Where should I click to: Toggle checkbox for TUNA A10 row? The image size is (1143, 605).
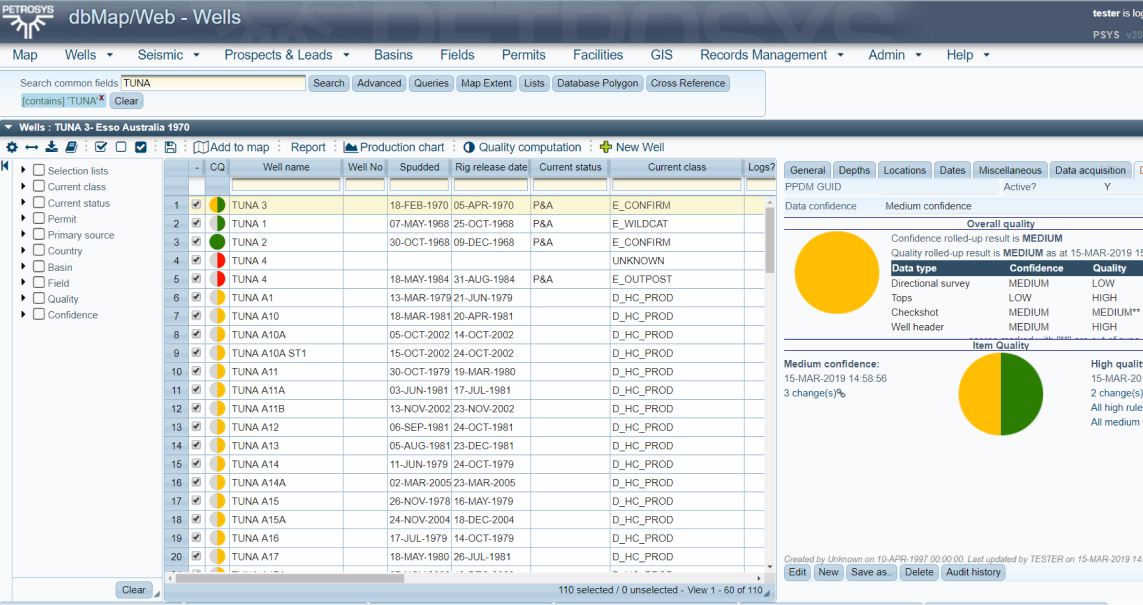[x=196, y=316]
